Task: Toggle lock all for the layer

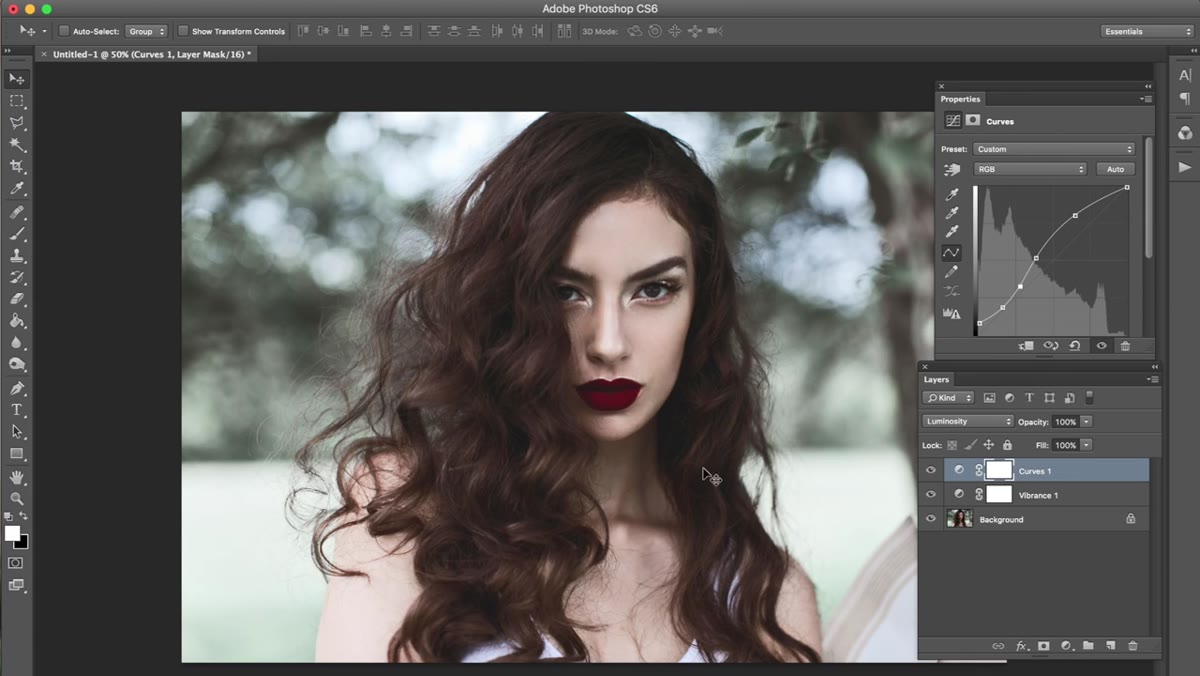Action: 1007,445
